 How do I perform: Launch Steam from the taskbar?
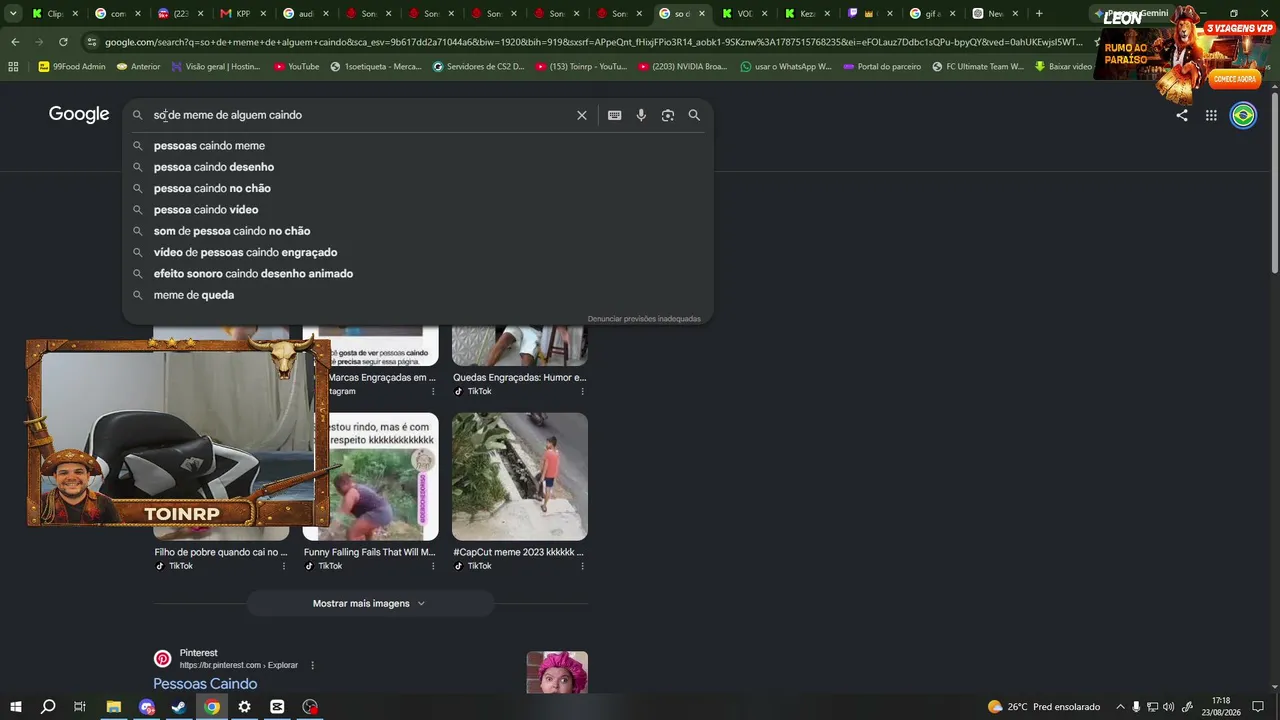tap(179, 707)
